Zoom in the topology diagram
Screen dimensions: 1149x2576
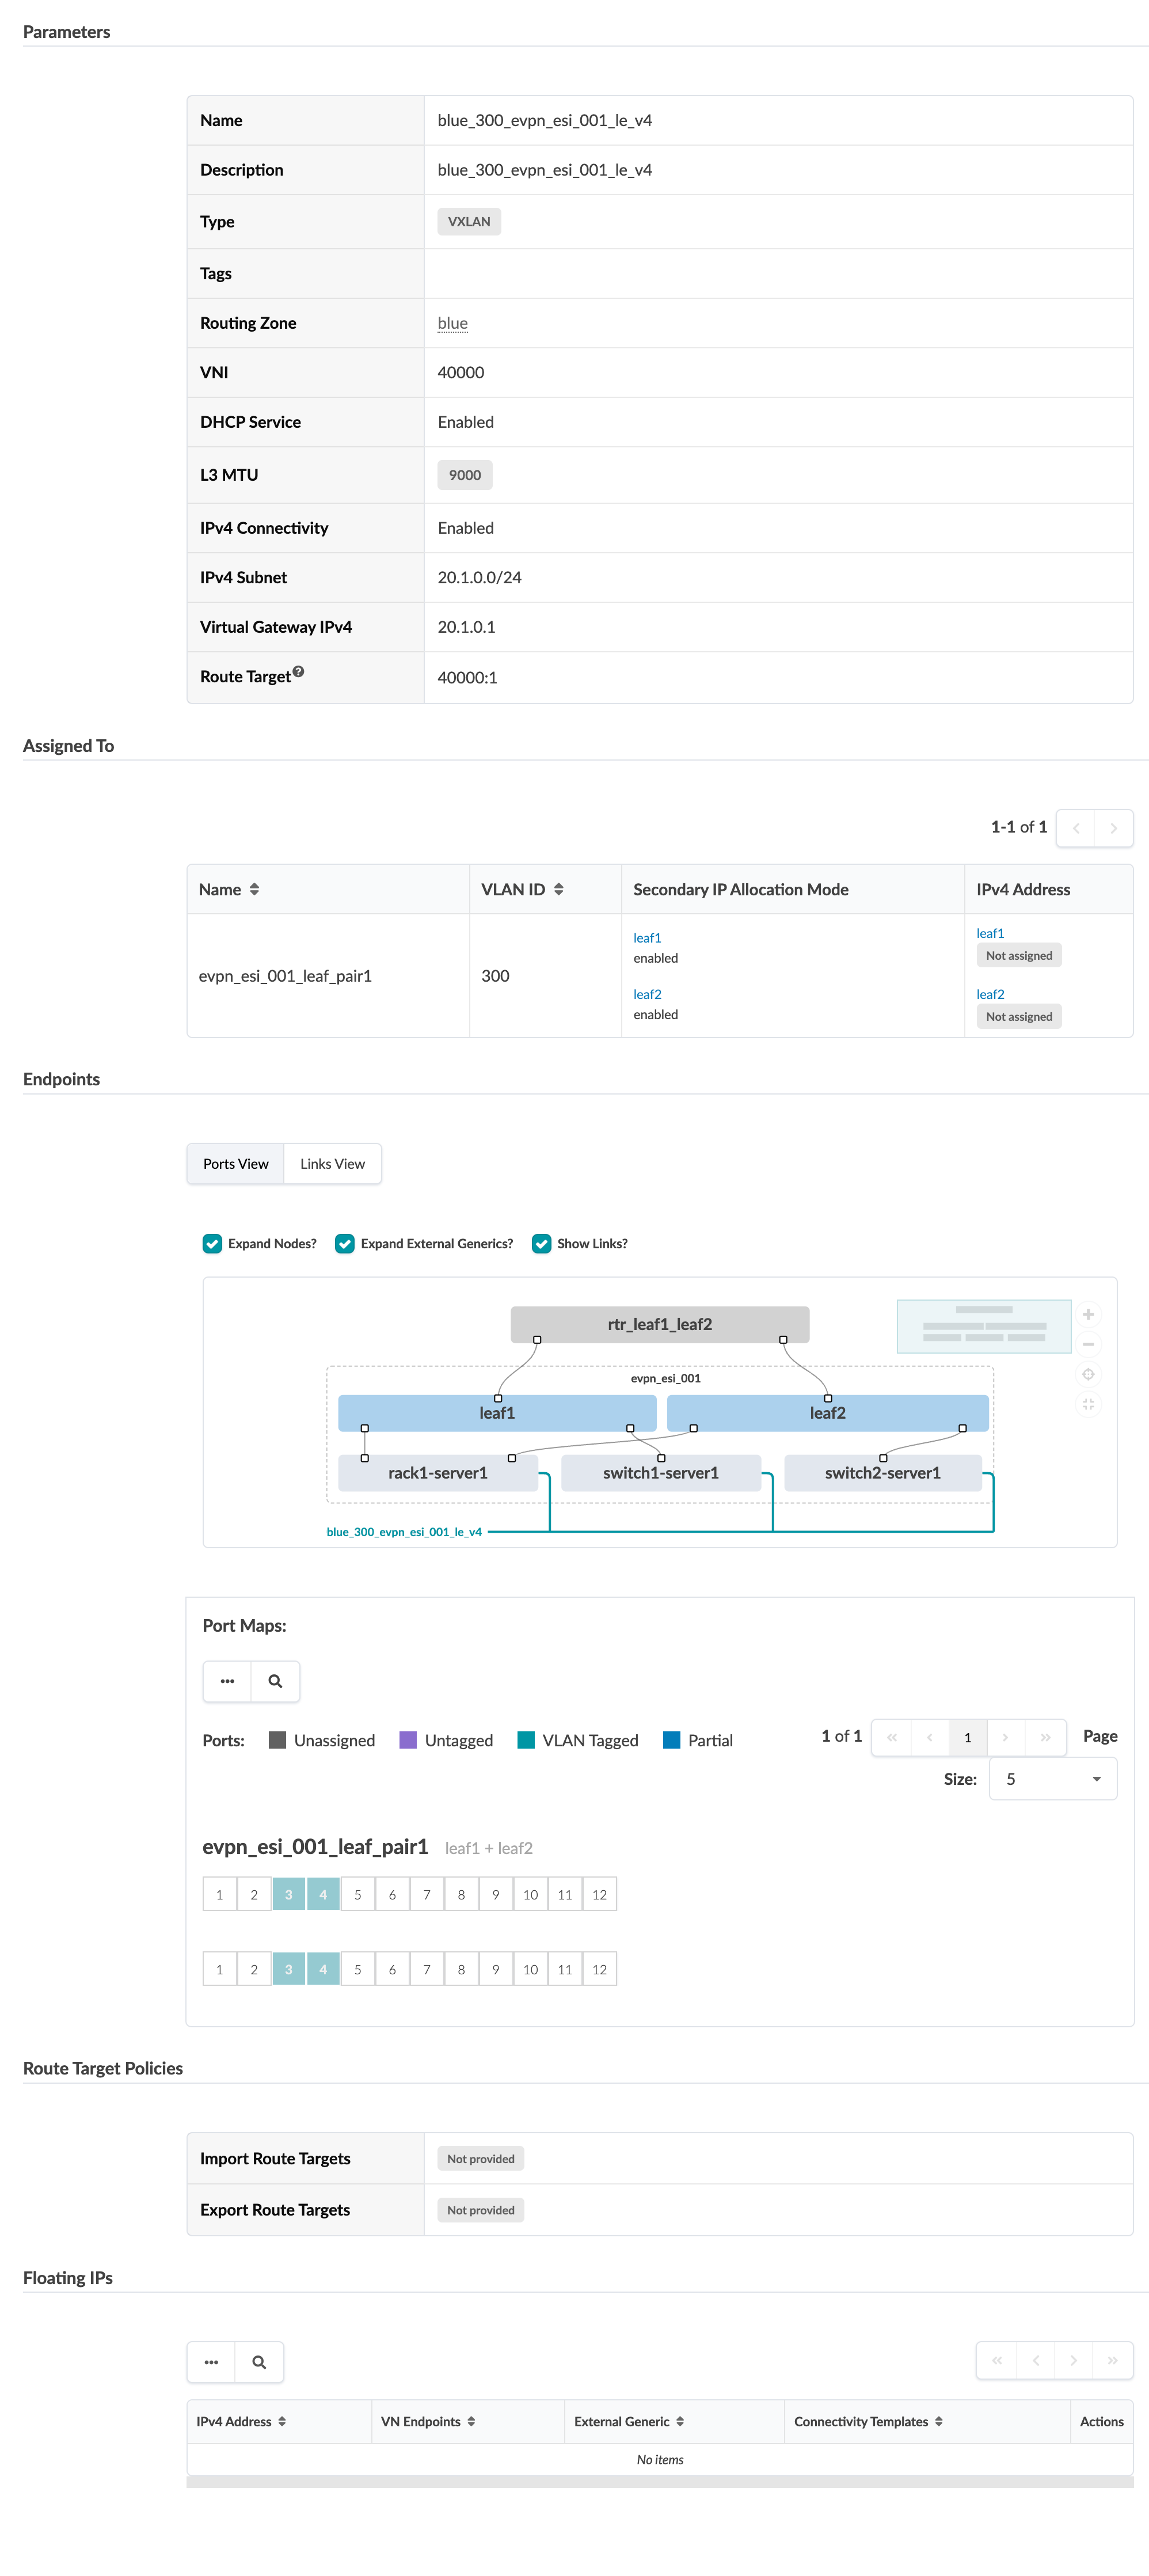(x=1087, y=1314)
